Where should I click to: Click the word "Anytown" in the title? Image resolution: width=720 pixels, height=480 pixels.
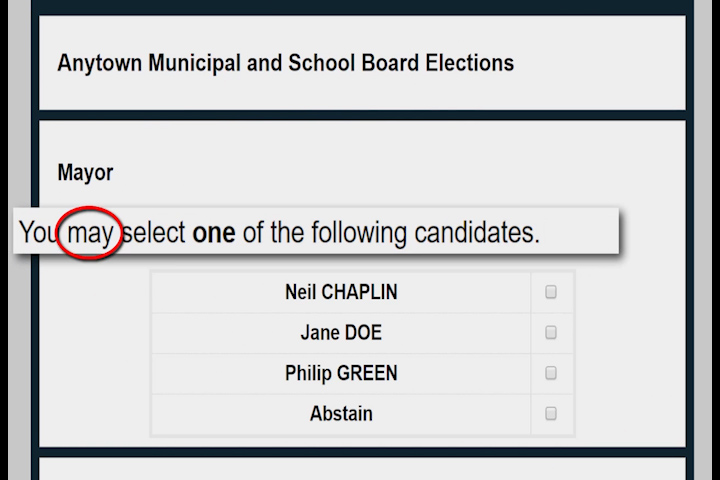coord(99,63)
